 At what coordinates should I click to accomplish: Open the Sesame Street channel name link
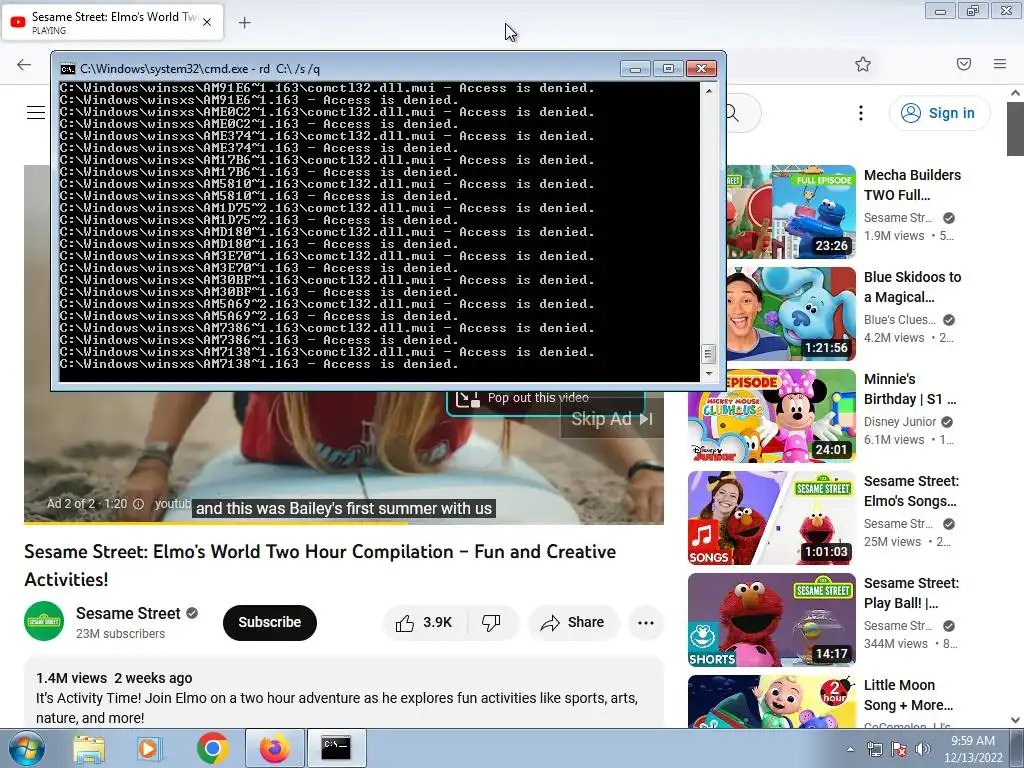(128, 613)
